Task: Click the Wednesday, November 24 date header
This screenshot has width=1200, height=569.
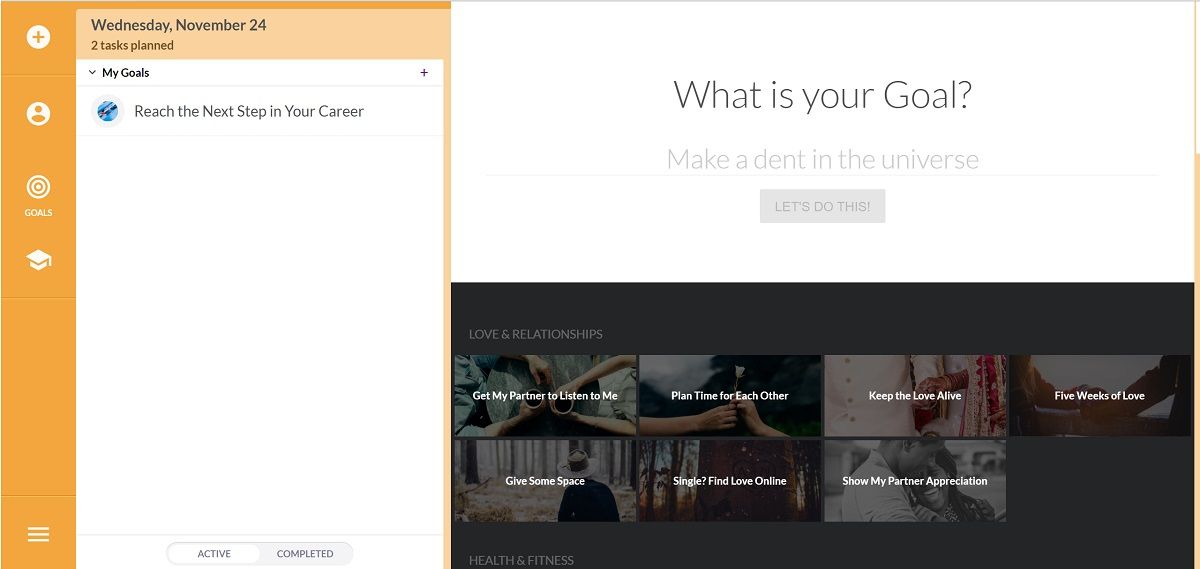Action: tap(179, 25)
